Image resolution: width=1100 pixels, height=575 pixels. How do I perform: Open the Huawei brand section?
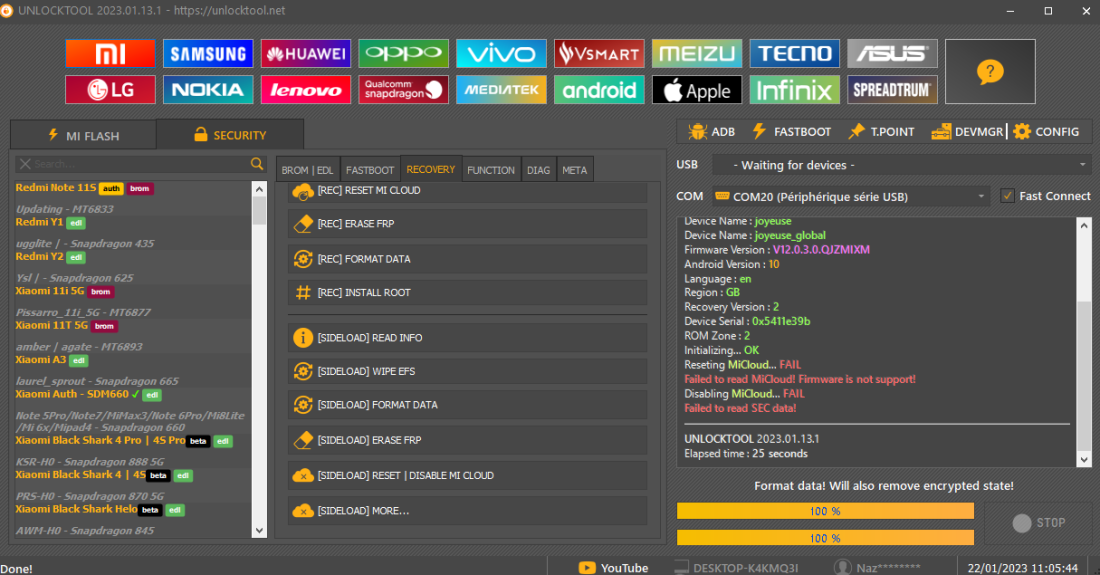[306, 53]
